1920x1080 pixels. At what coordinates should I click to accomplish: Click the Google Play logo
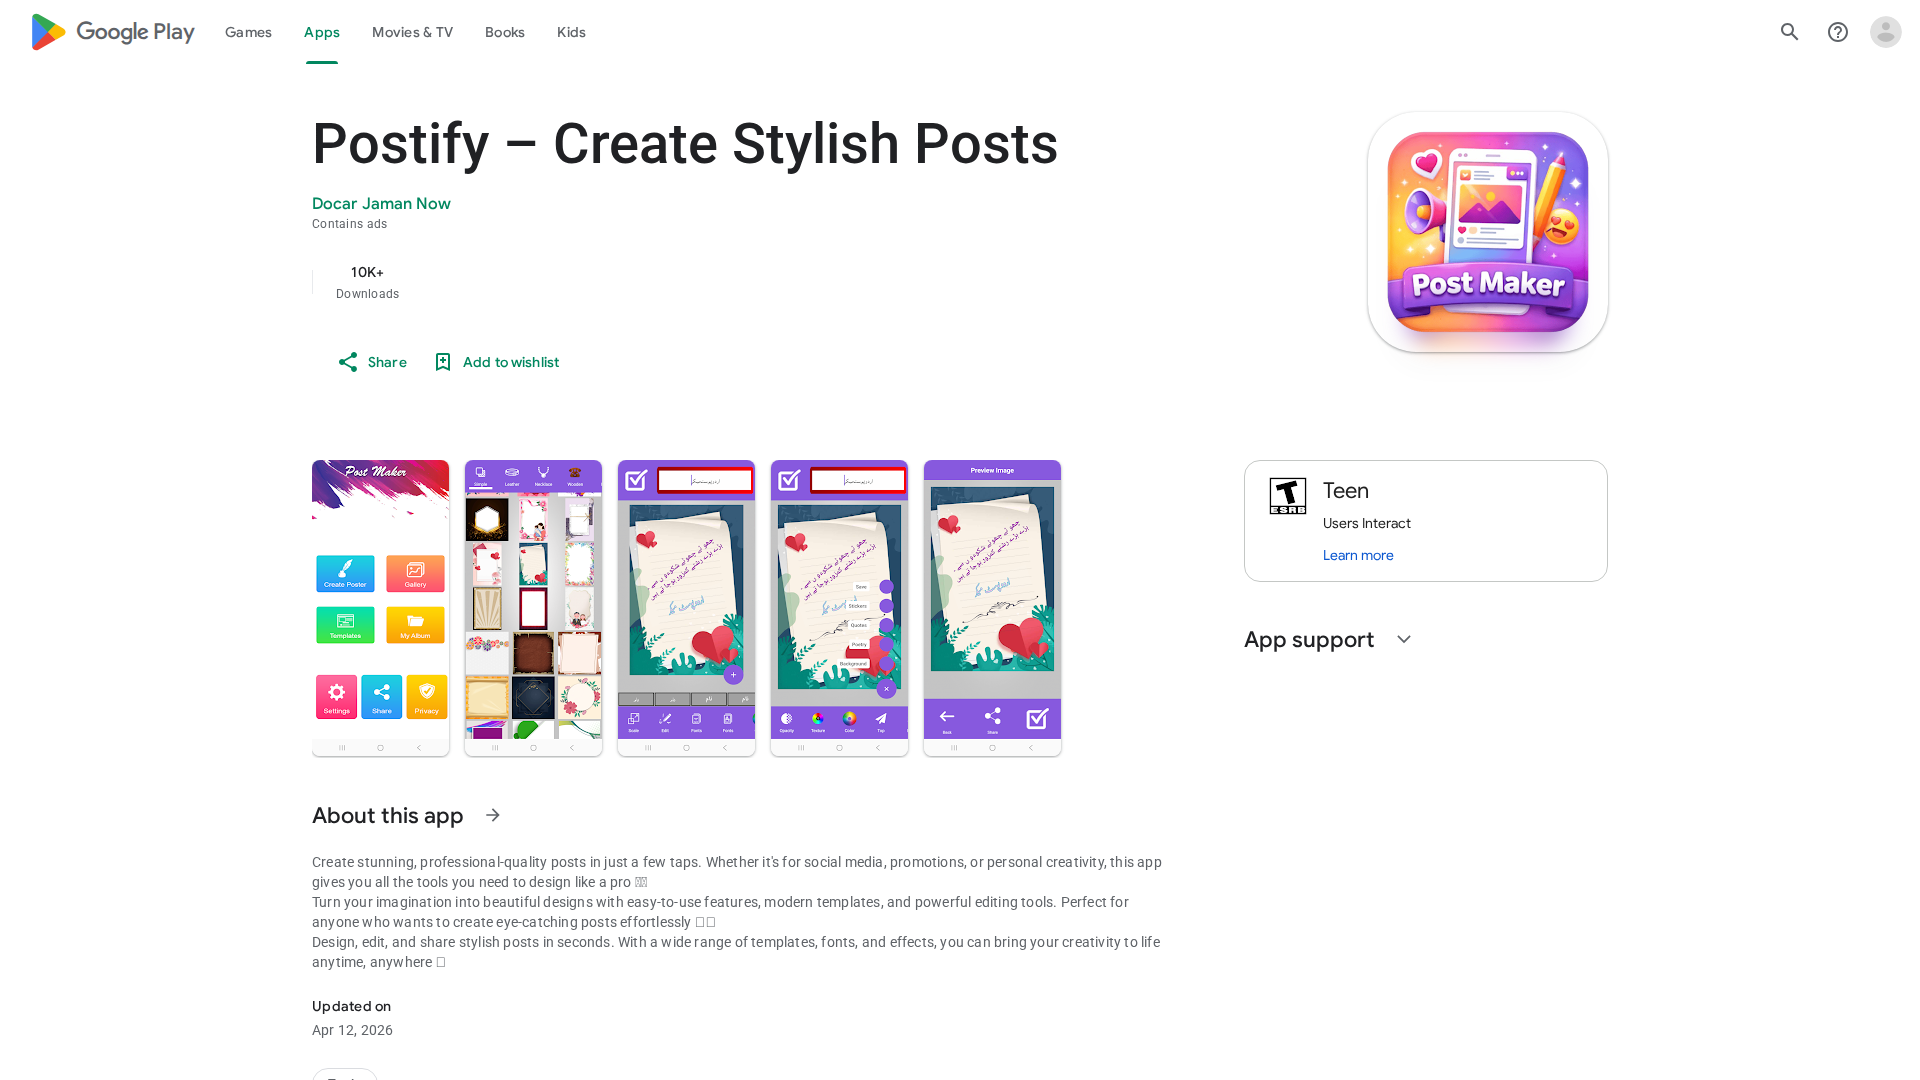pos(113,32)
